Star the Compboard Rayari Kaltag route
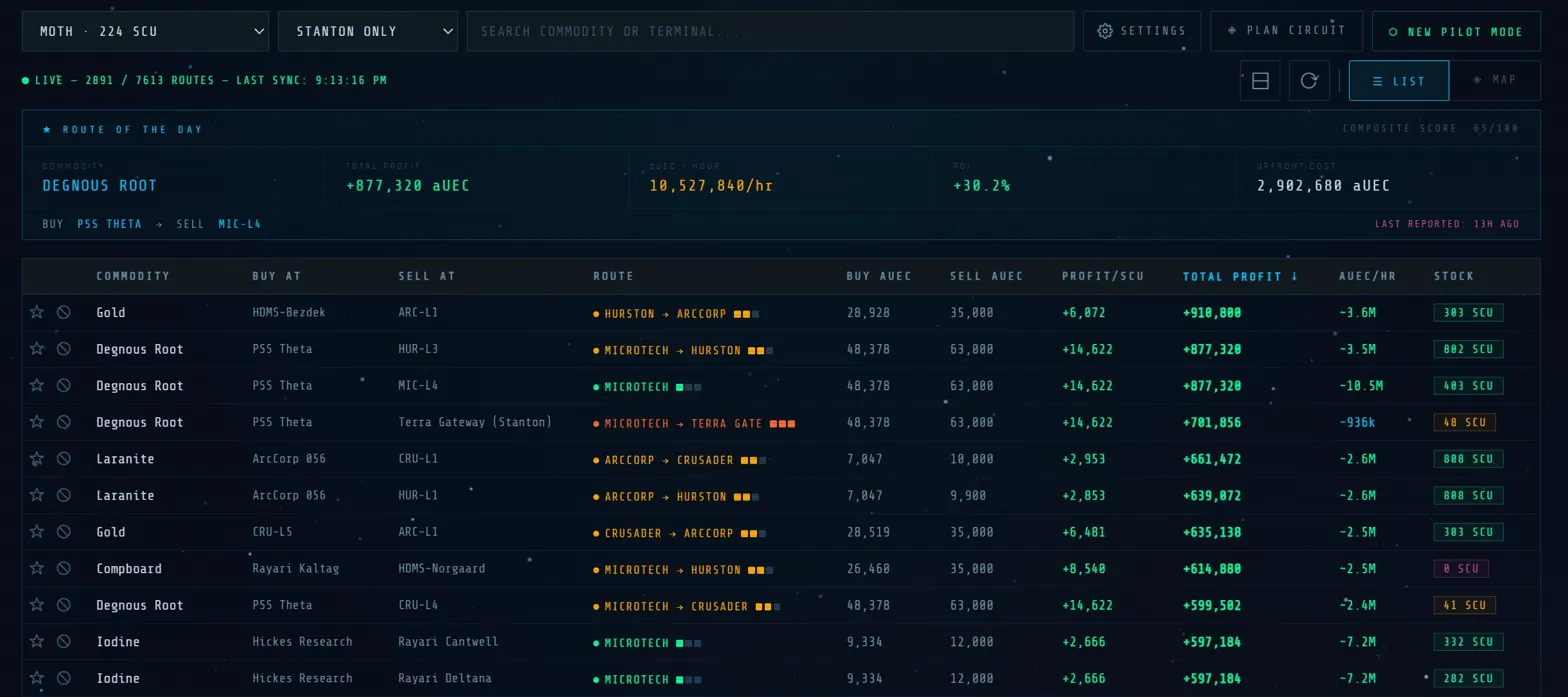 (x=37, y=568)
